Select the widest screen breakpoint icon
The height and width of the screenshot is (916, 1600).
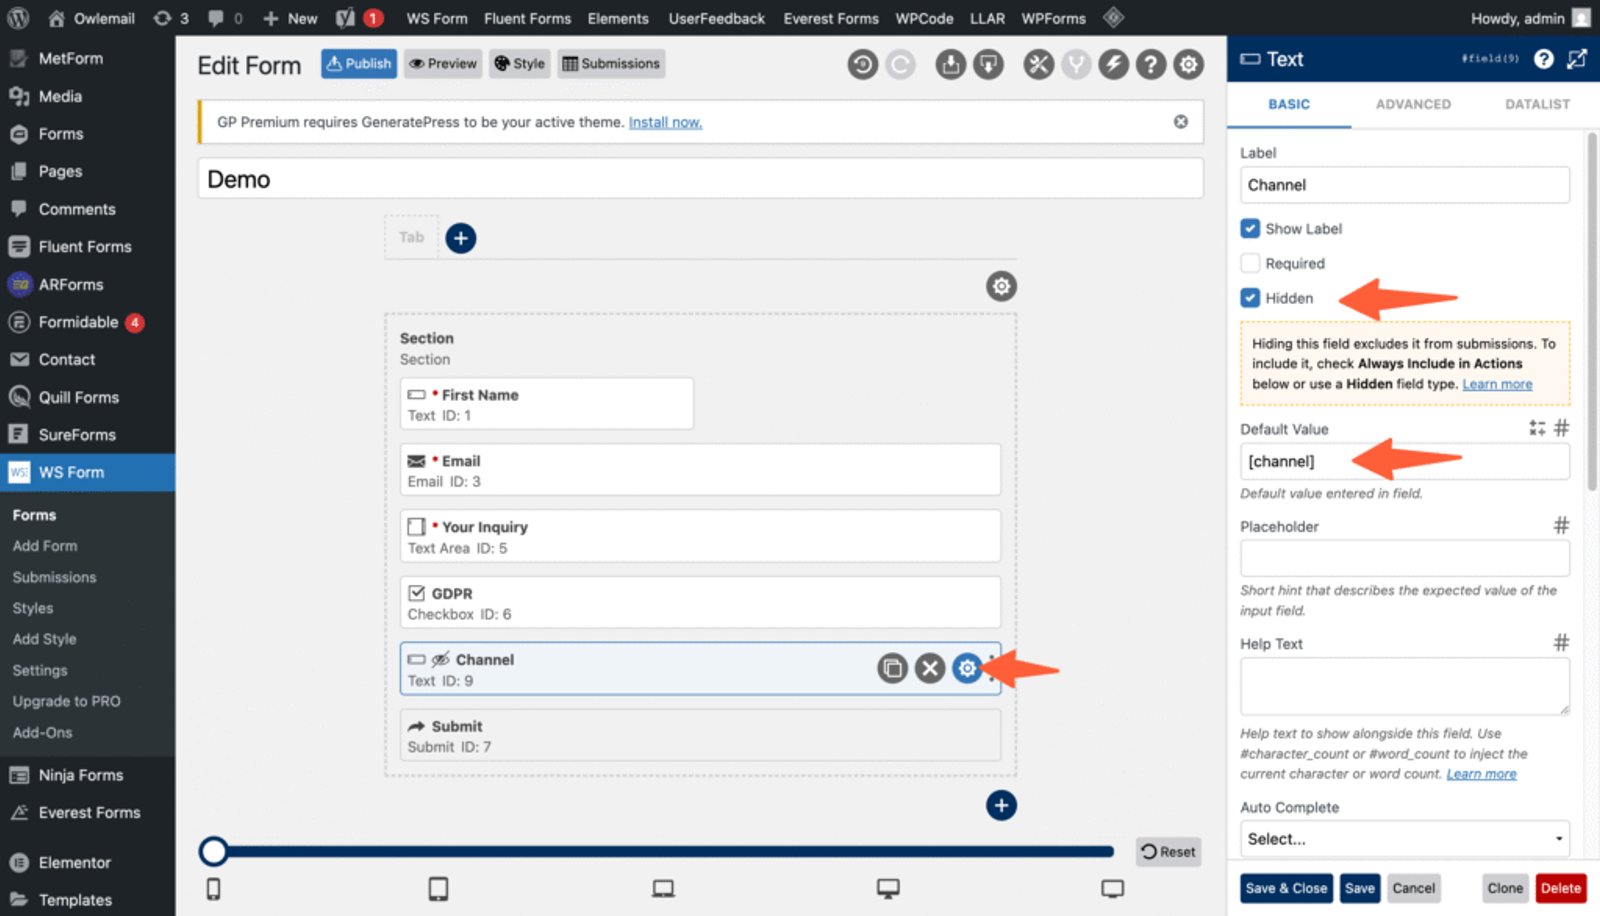click(x=1113, y=888)
